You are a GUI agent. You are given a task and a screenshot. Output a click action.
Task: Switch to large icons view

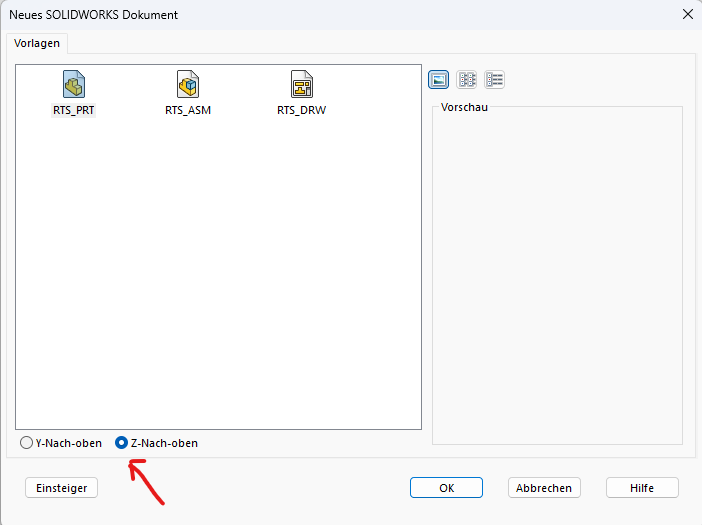click(438, 80)
